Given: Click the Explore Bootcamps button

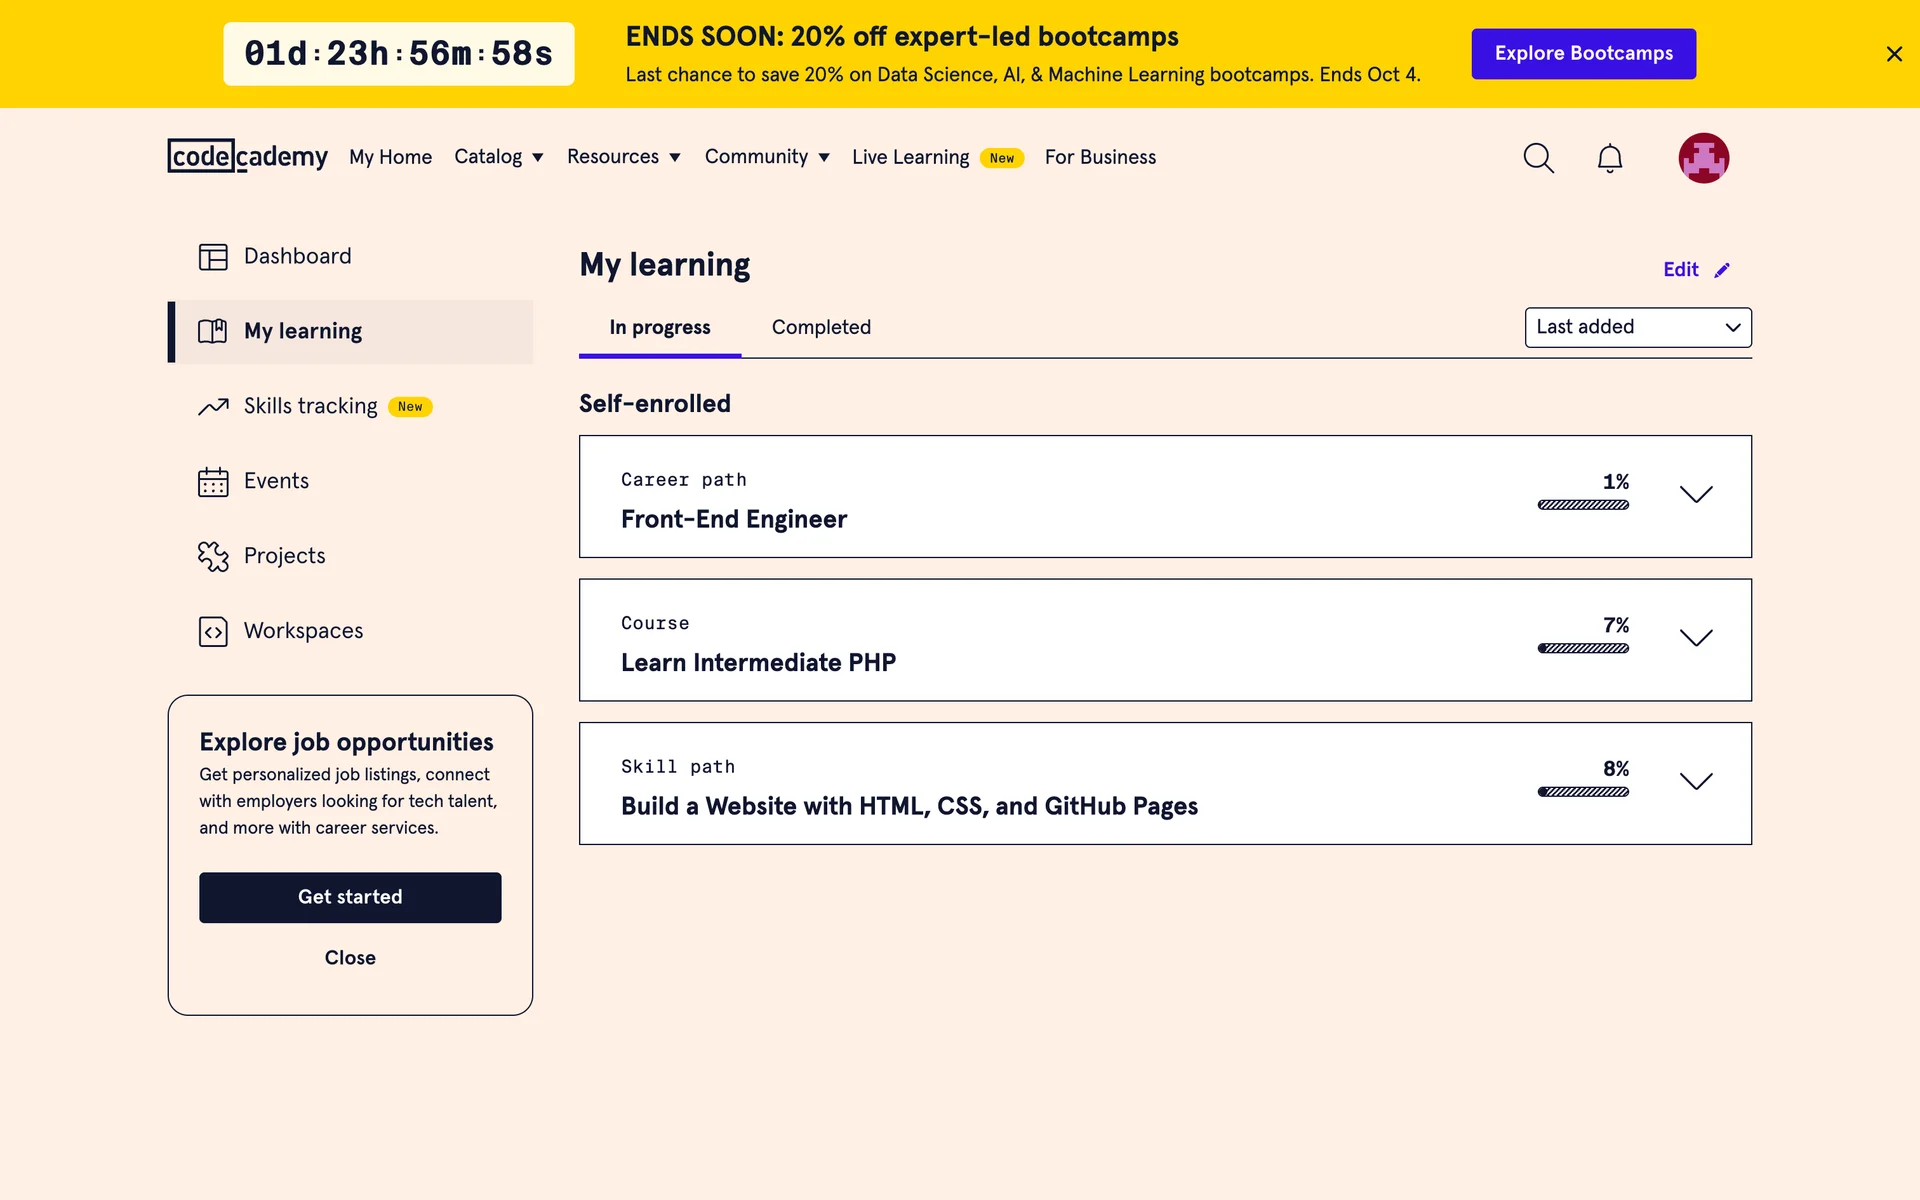Looking at the screenshot, I should point(1583,54).
